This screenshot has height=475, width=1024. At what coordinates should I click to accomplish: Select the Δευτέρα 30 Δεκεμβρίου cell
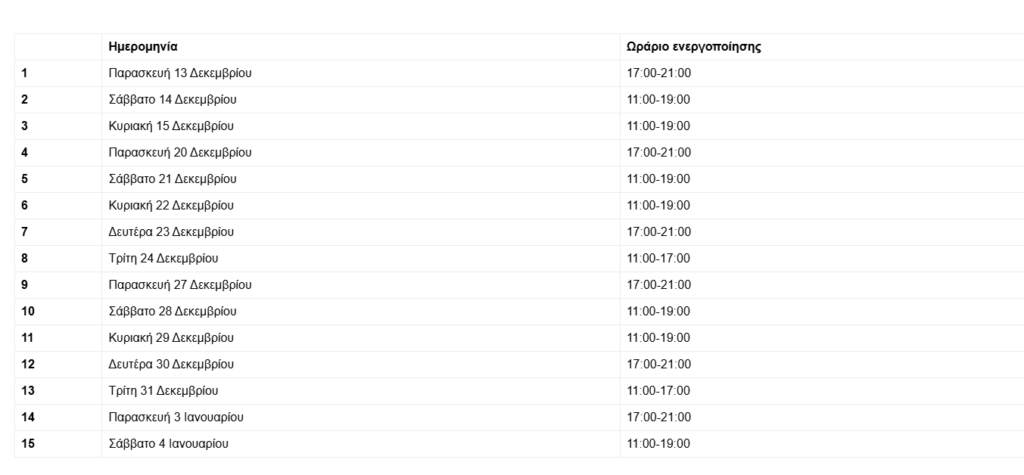171,365
